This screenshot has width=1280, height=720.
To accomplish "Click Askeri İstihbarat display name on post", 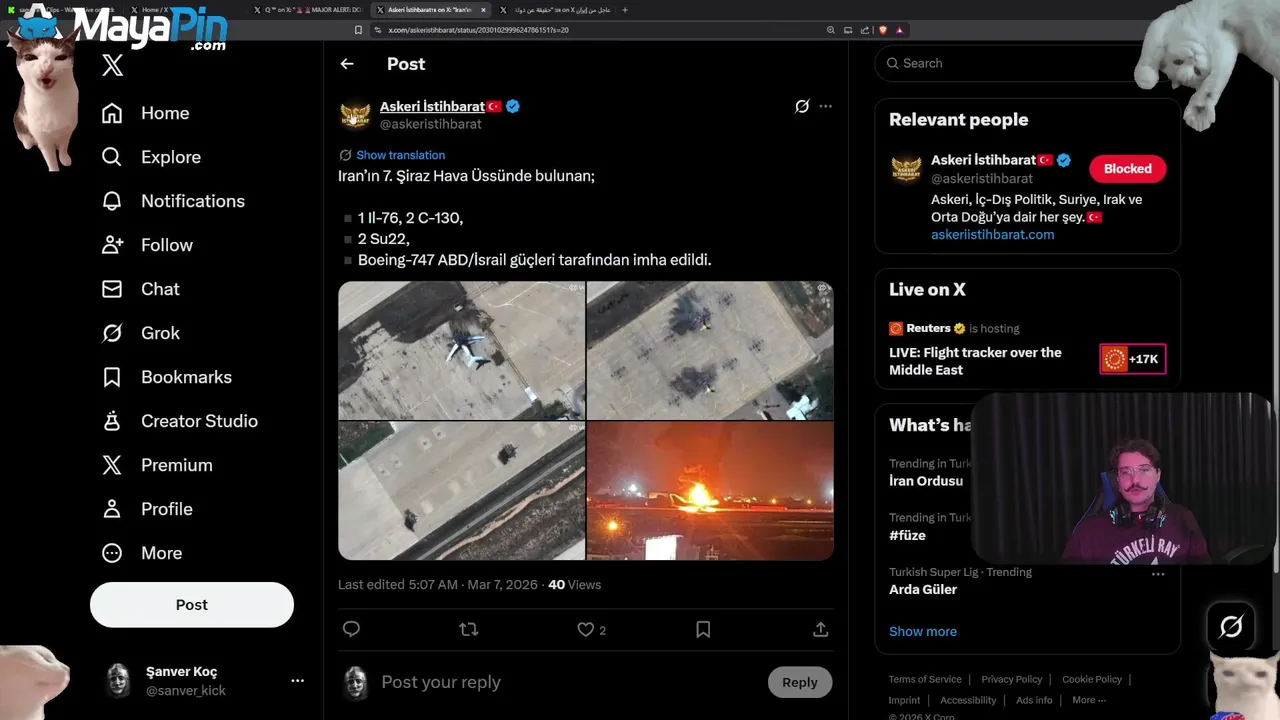I will tap(432, 106).
